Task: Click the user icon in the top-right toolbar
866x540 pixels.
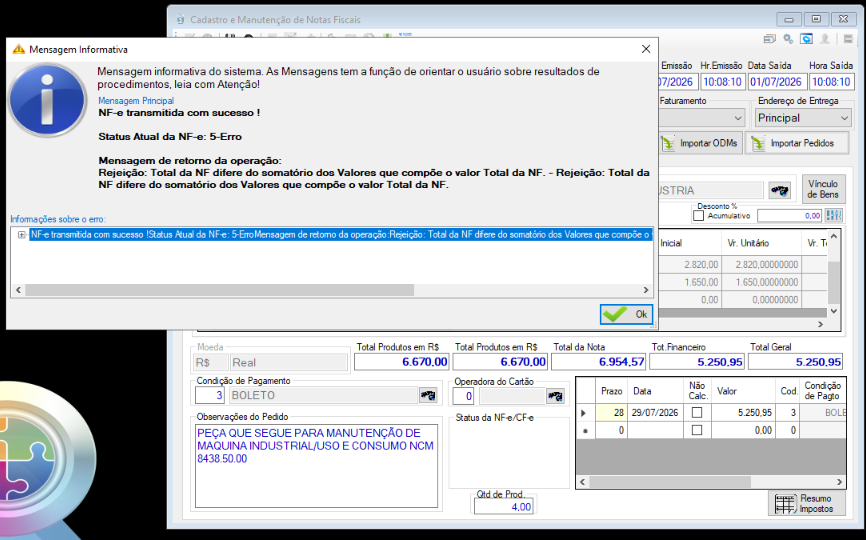Action: pos(825,39)
